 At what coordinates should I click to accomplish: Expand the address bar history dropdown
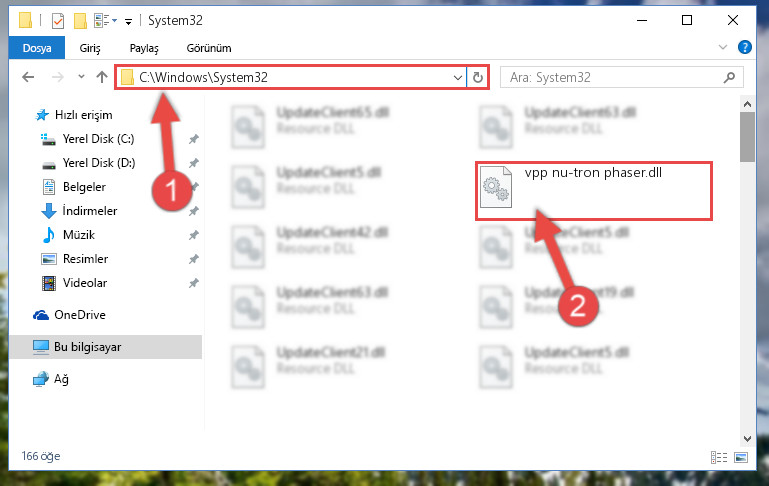[458, 77]
